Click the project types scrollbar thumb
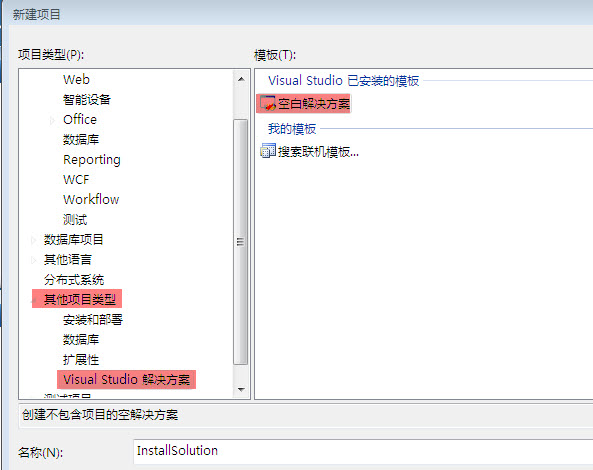This screenshot has height=470, width=593. [x=241, y=242]
